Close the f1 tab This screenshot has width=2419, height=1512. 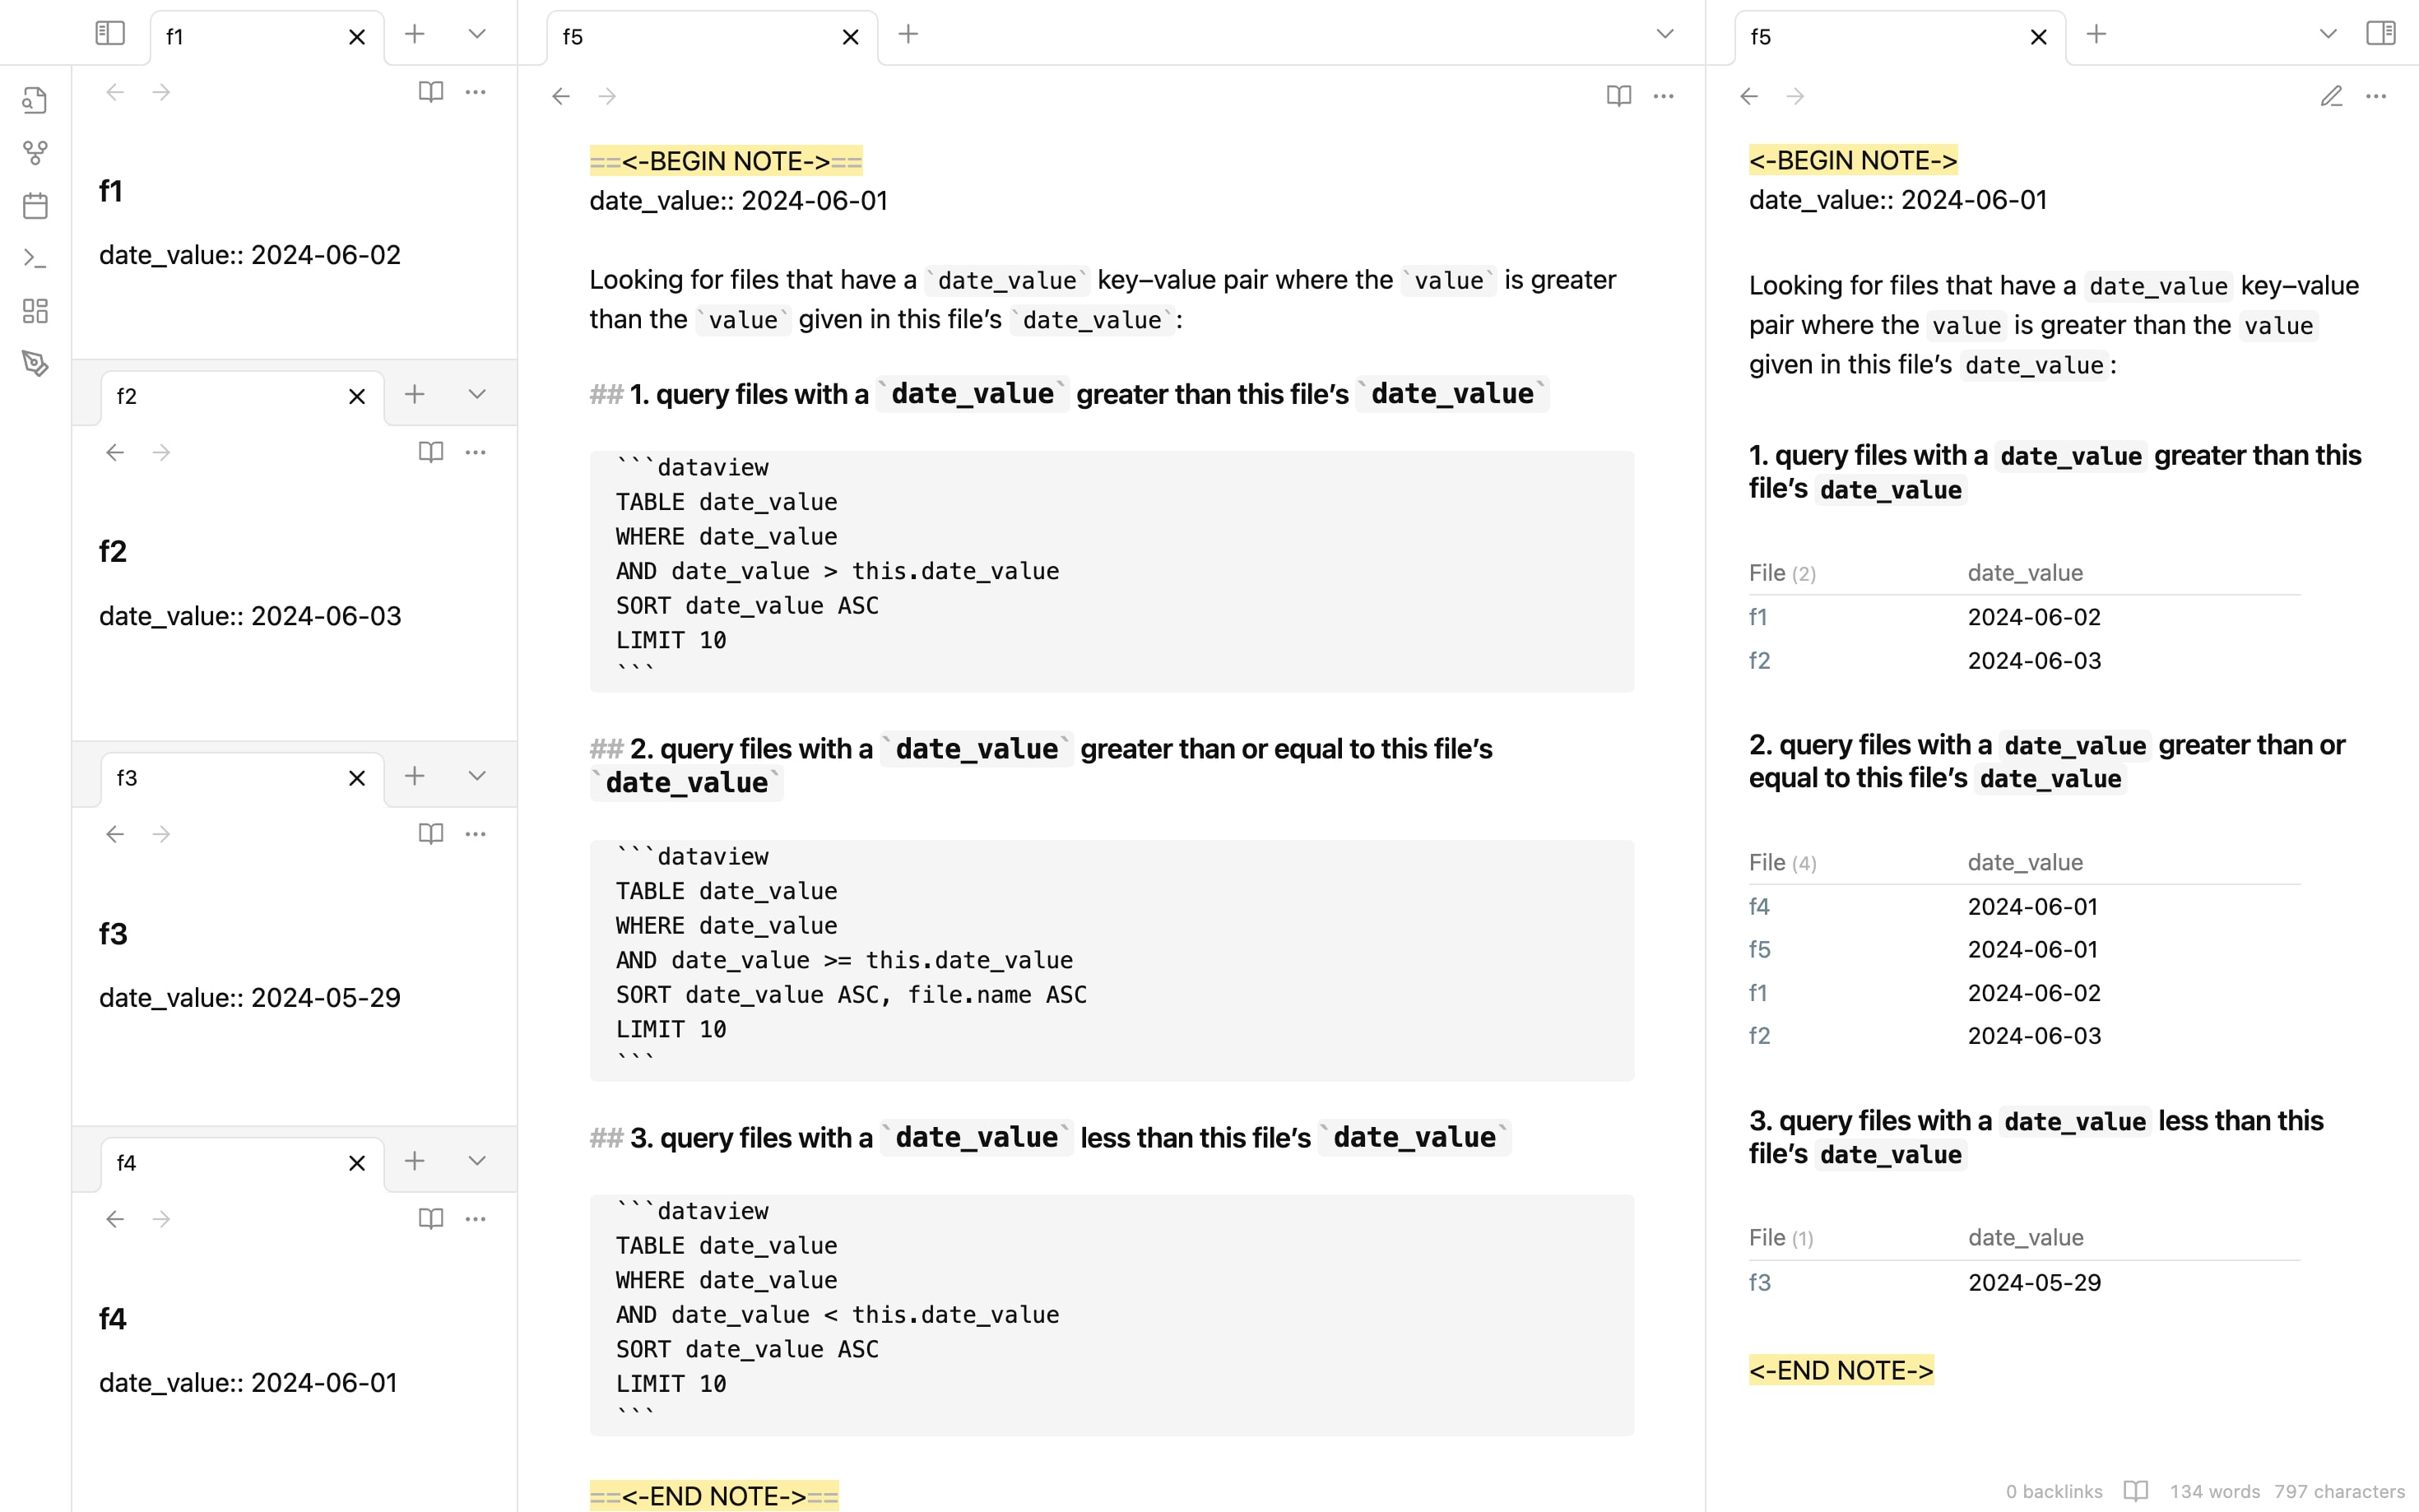pyautogui.click(x=357, y=37)
